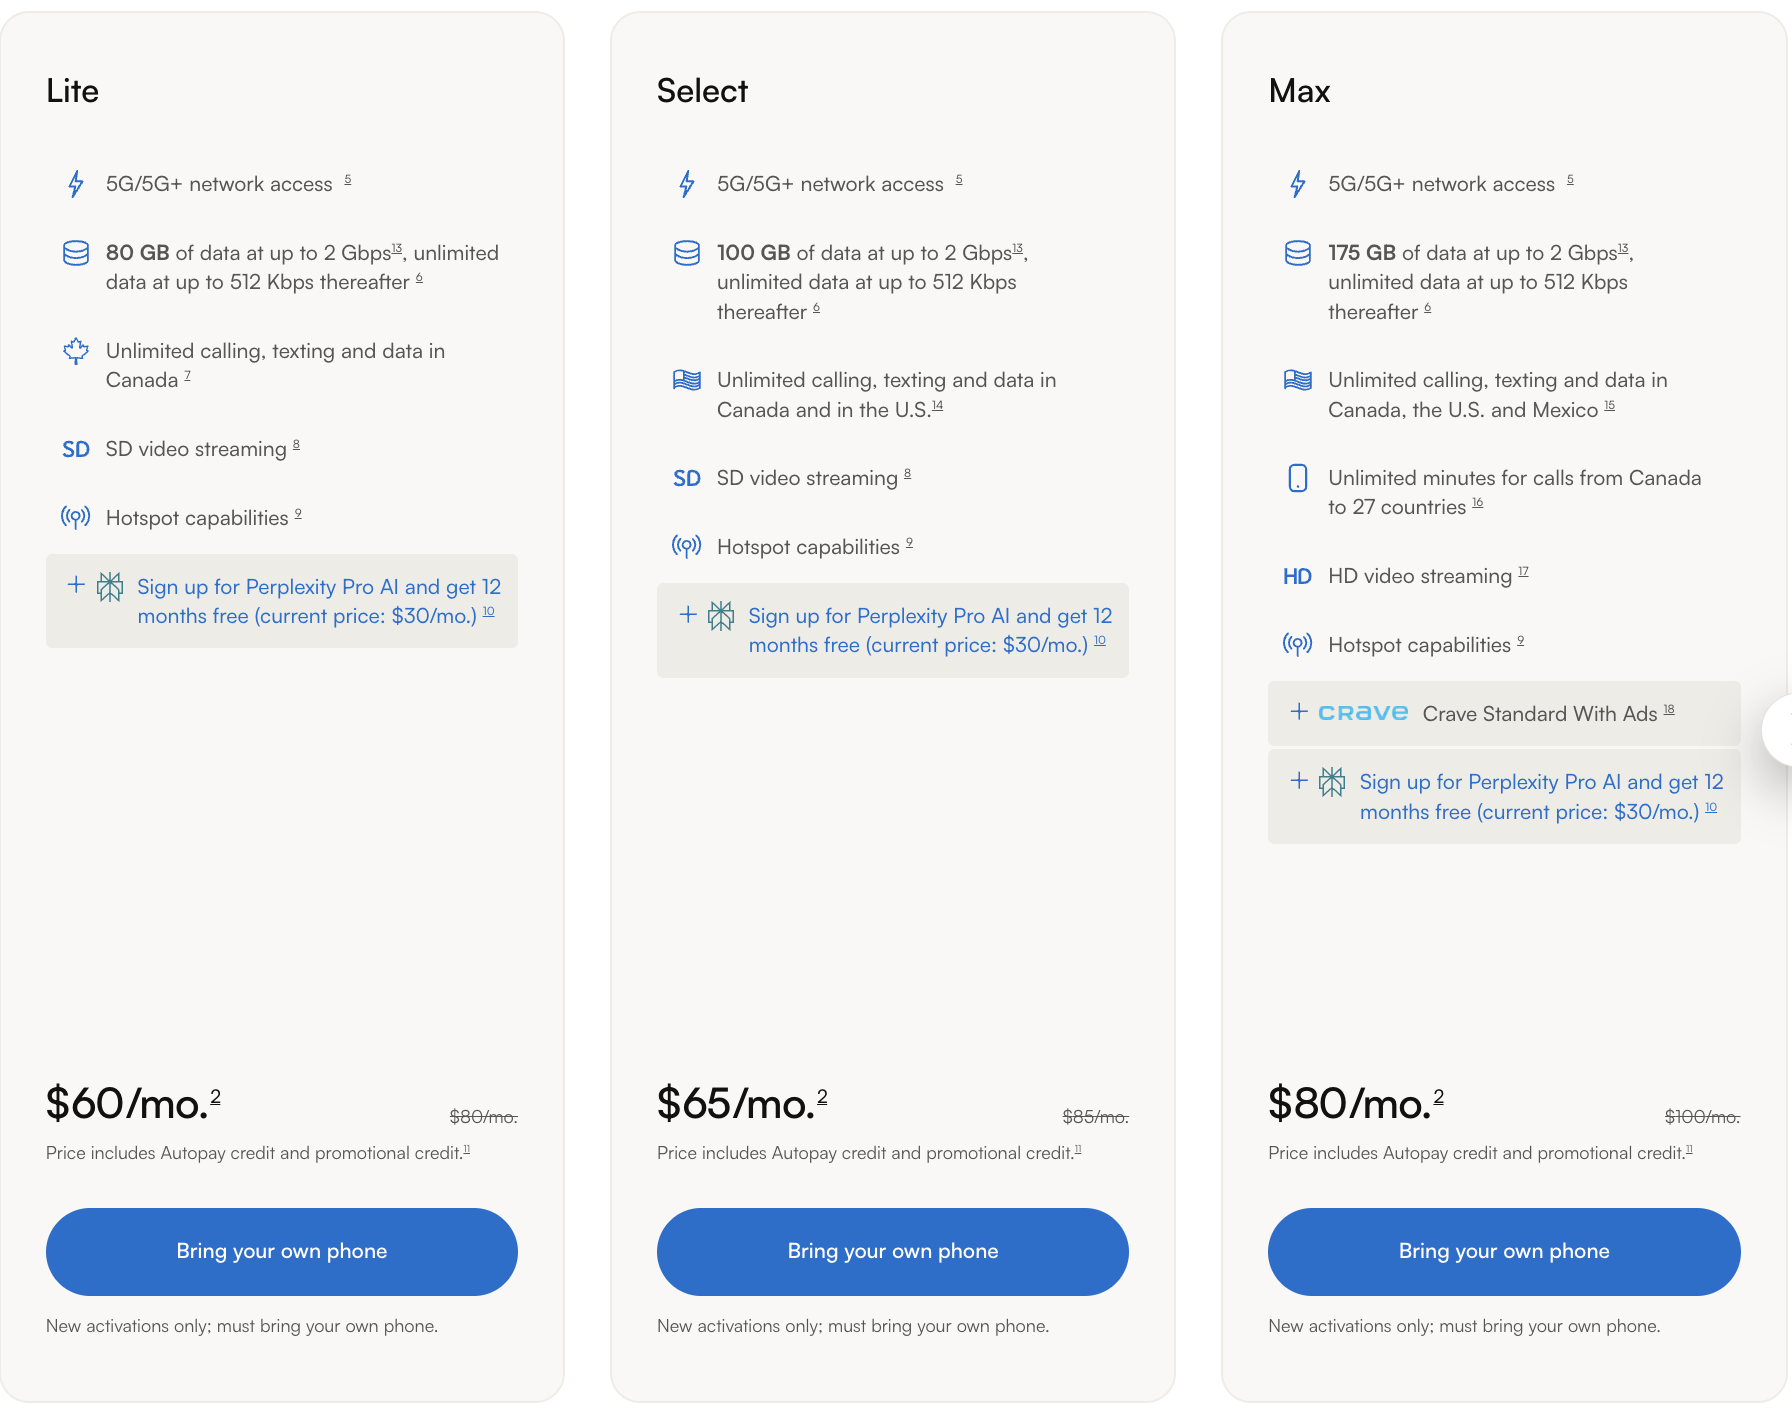Click the data stack icon in Select plan

click(x=687, y=253)
